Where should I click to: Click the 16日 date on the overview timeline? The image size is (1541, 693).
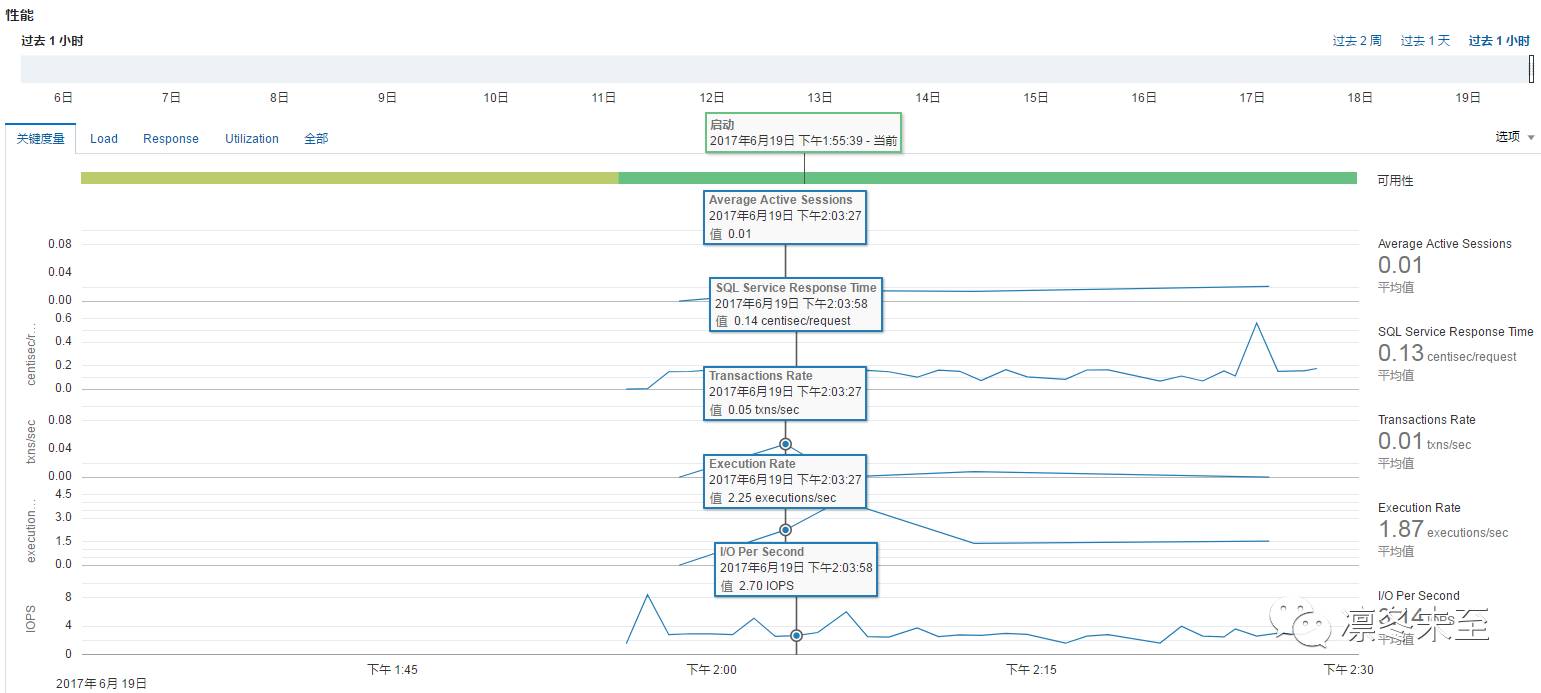[1144, 98]
